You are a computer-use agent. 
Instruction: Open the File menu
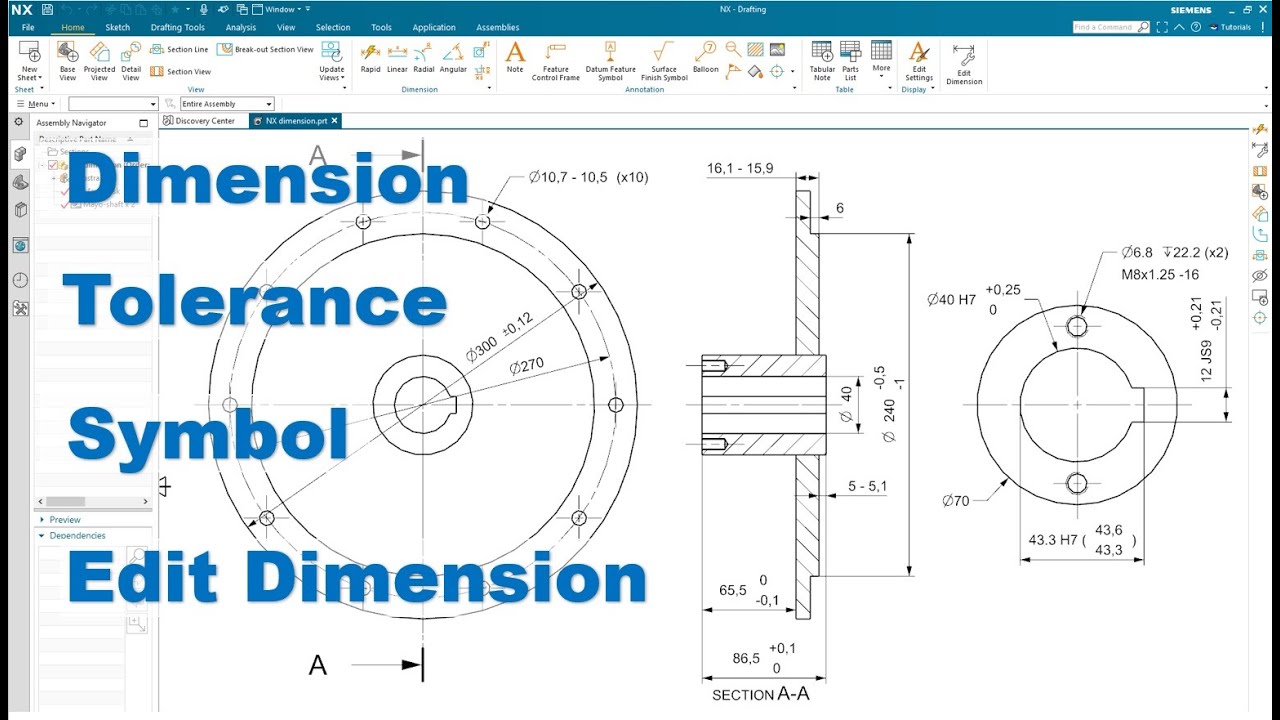click(27, 27)
